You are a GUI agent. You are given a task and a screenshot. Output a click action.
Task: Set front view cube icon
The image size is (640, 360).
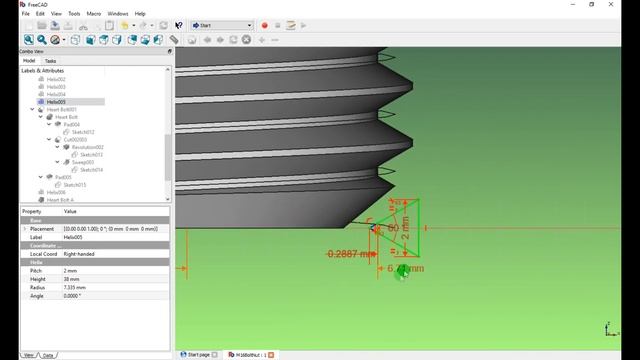click(90, 40)
